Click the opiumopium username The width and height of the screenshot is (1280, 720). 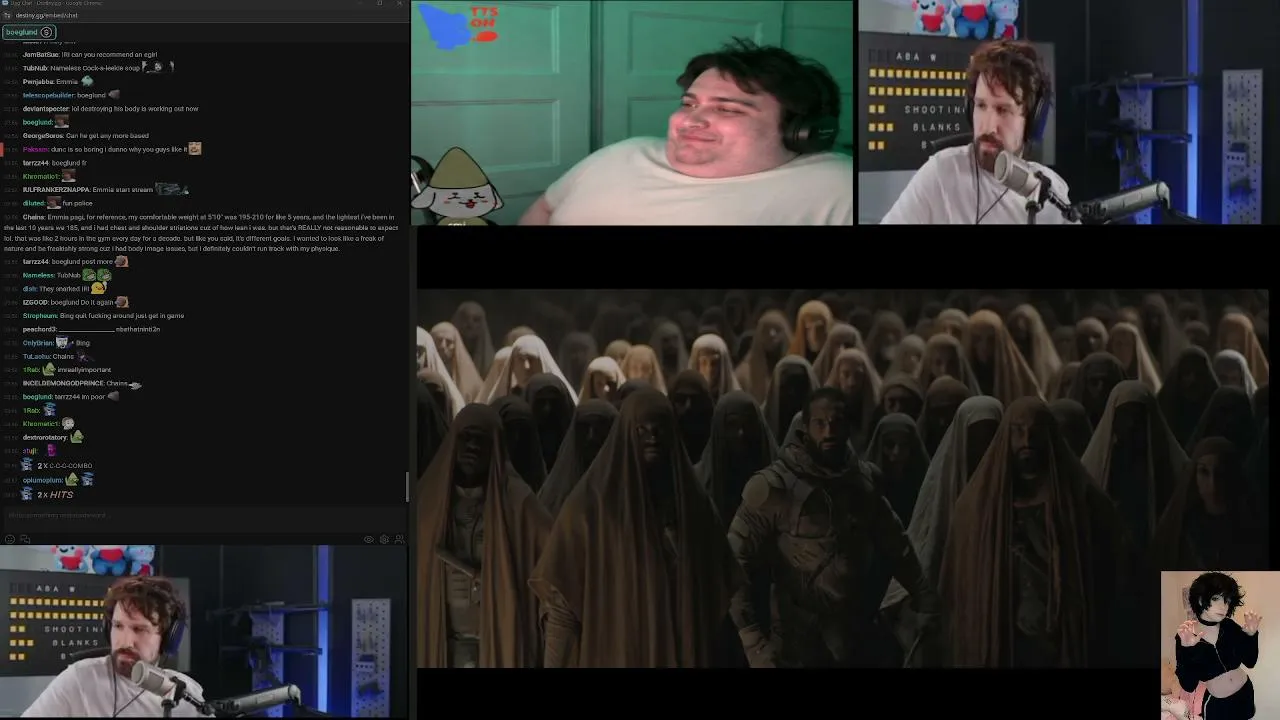pyautogui.click(x=43, y=480)
